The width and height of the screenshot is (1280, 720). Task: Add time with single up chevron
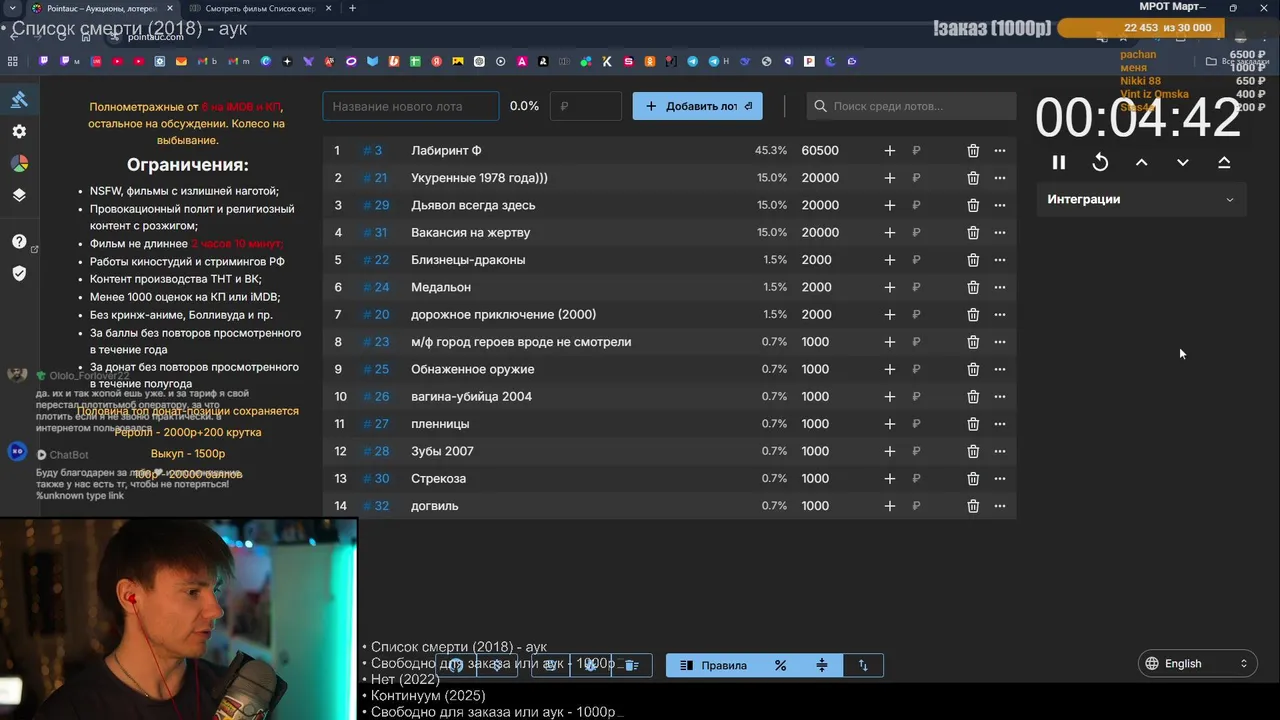(x=1141, y=162)
